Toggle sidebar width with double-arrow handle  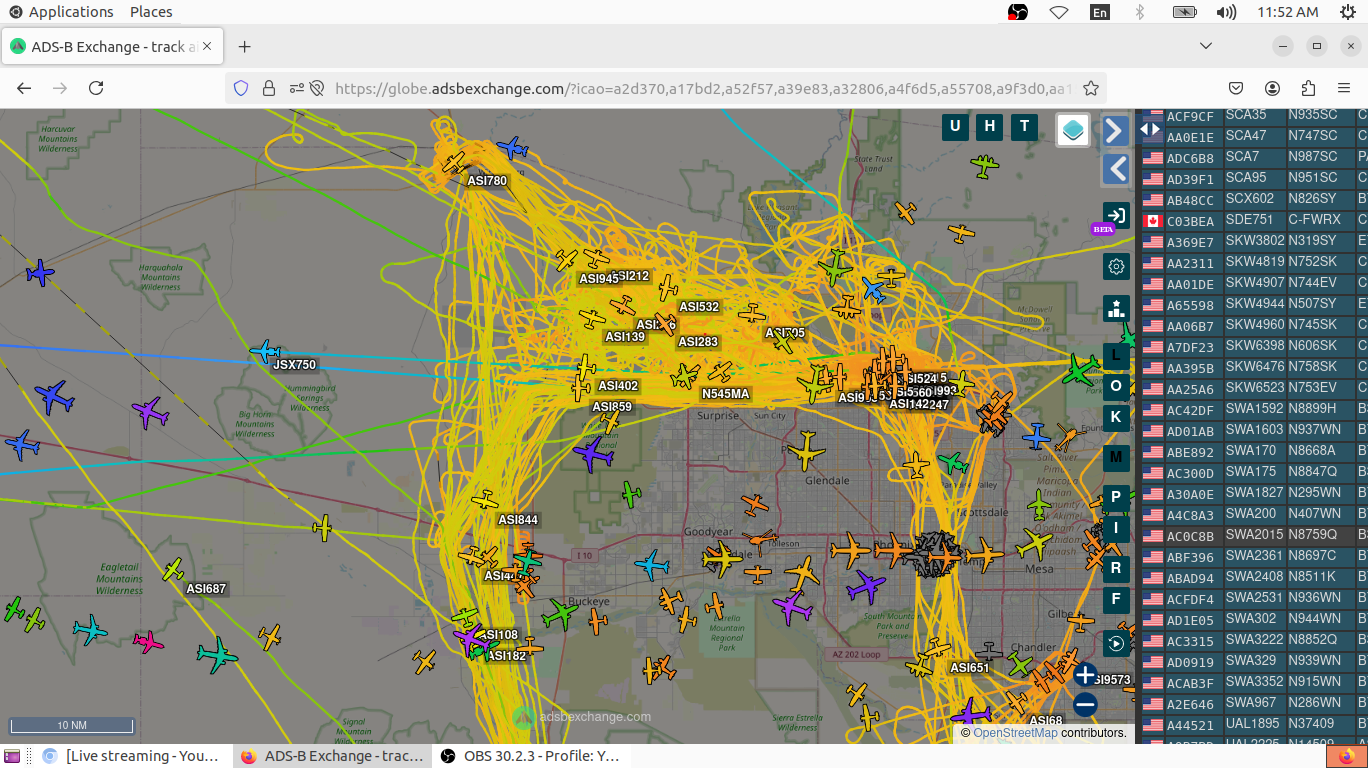click(x=1150, y=130)
